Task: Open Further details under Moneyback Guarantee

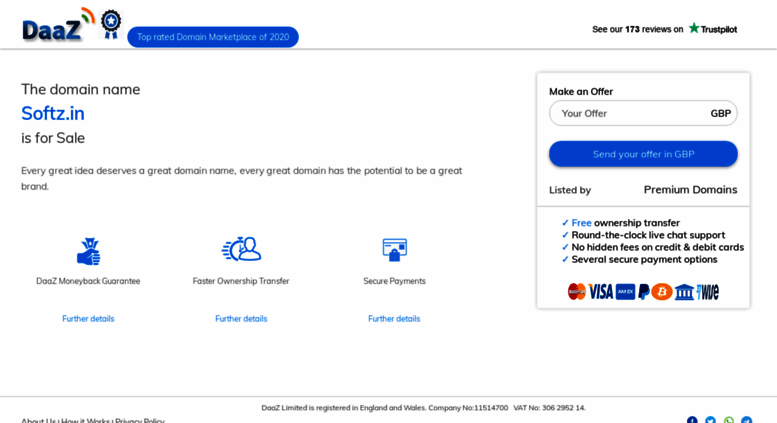Action: point(88,318)
